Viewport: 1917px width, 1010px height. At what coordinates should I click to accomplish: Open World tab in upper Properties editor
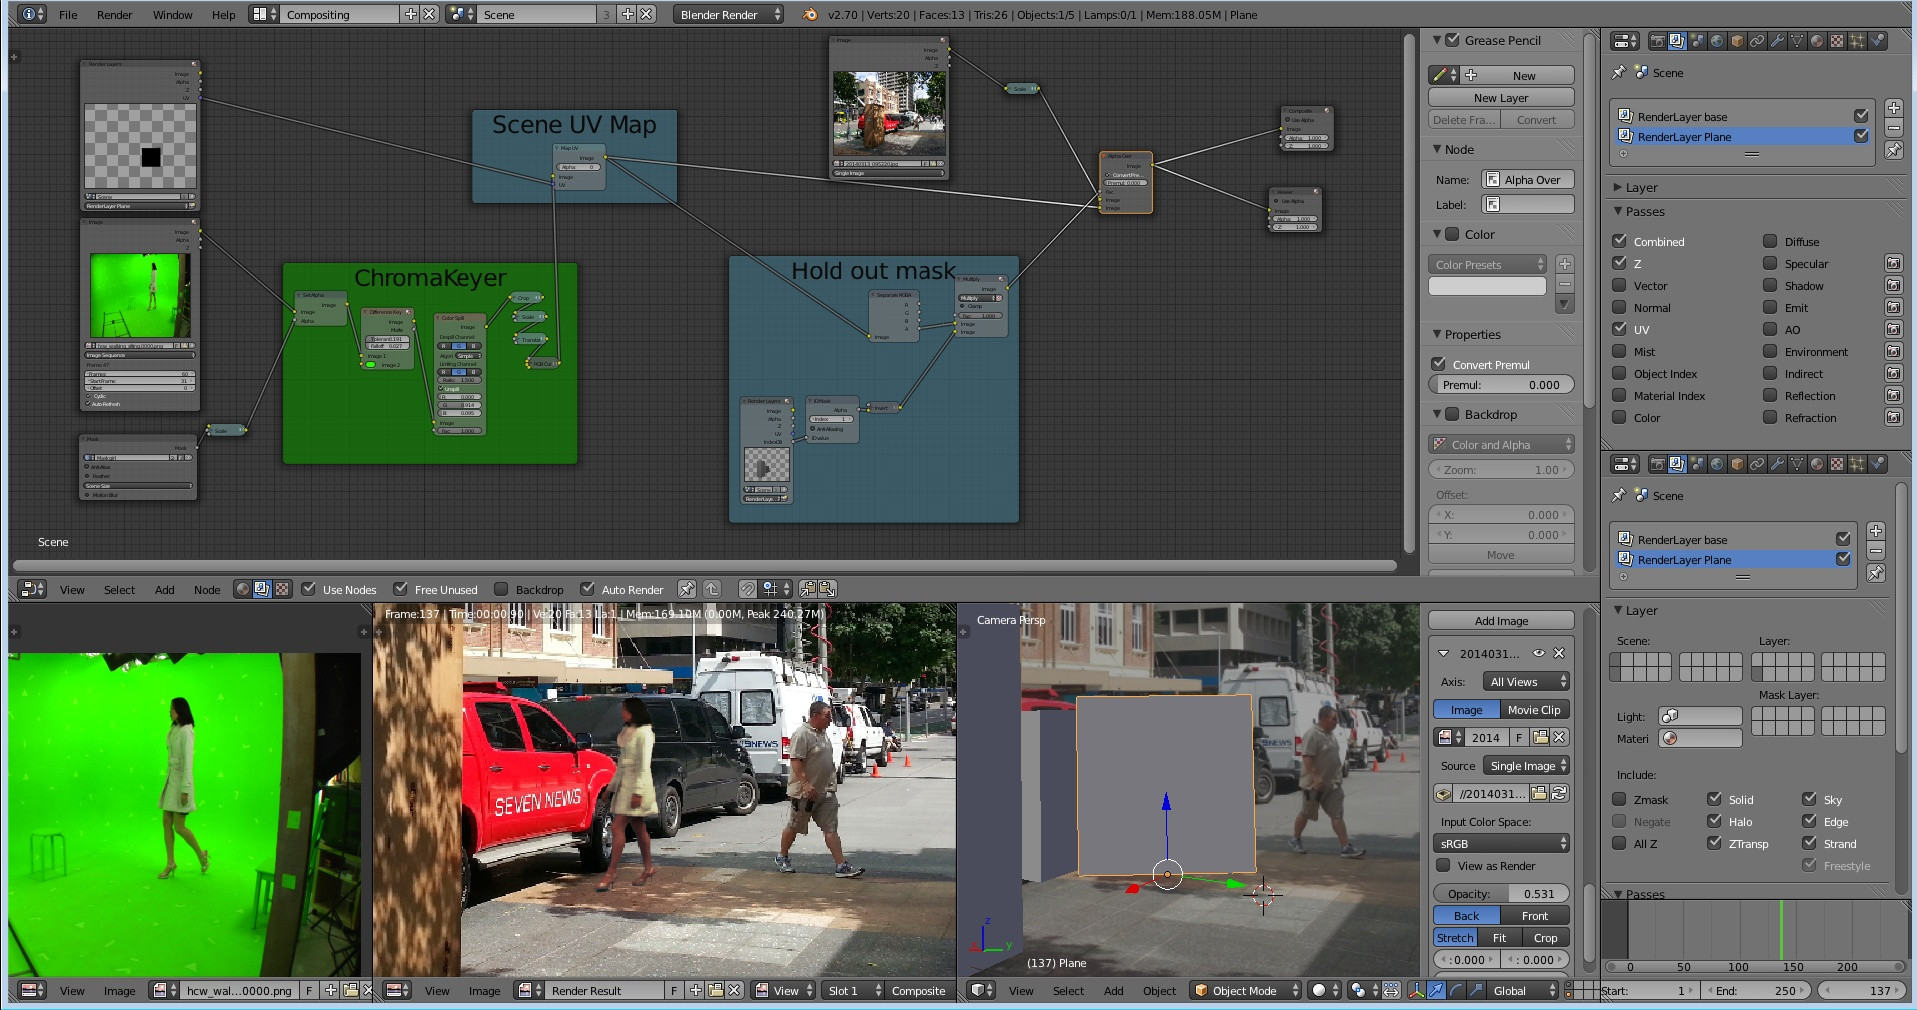pos(1717,41)
